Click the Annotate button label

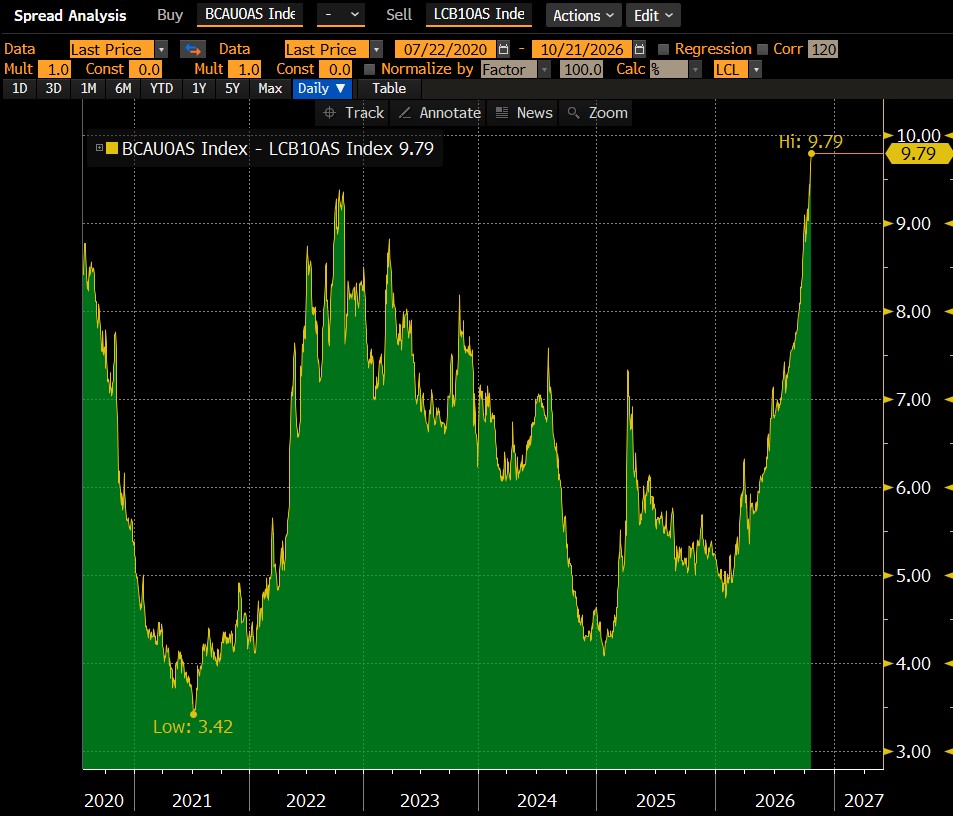point(450,112)
